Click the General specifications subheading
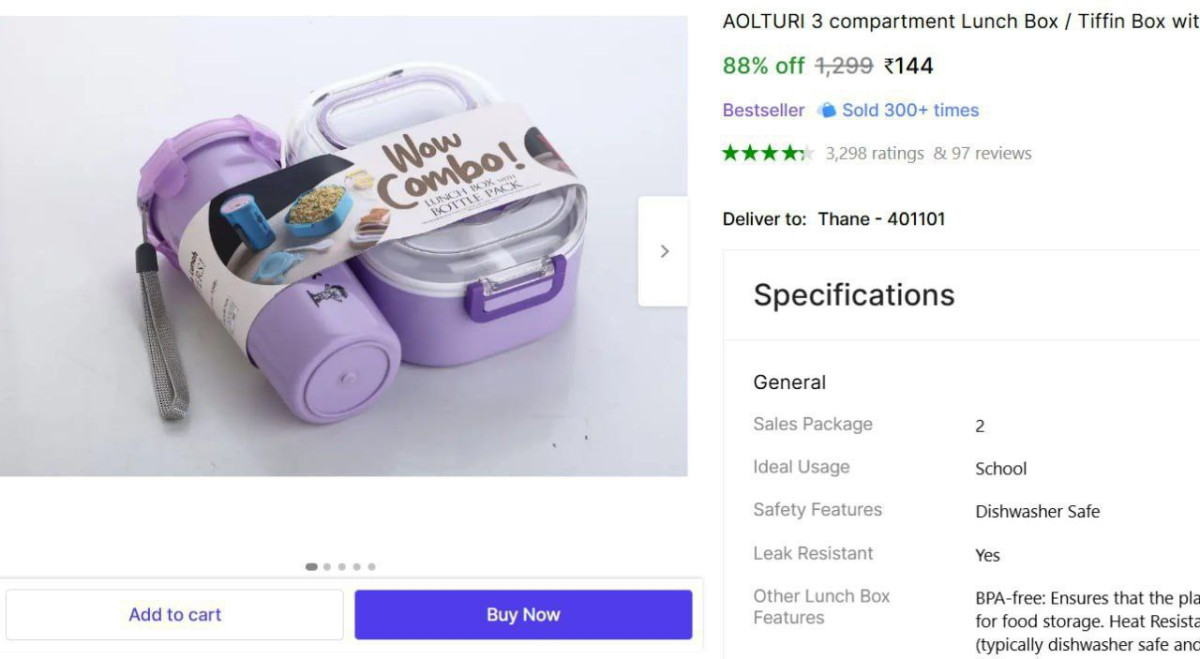This screenshot has height=659, width=1200. click(789, 382)
